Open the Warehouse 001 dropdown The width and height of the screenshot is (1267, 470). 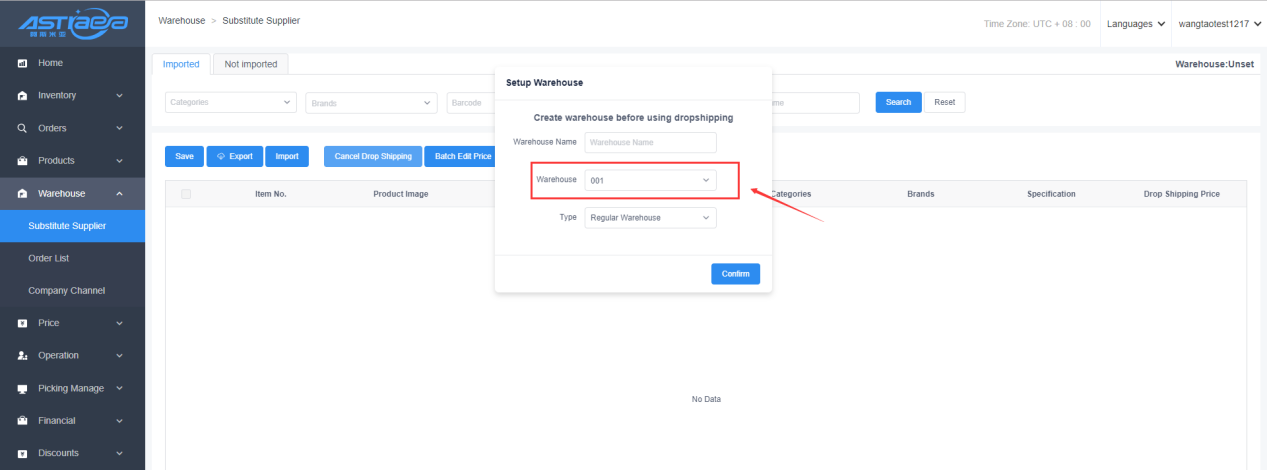coord(650,180)
